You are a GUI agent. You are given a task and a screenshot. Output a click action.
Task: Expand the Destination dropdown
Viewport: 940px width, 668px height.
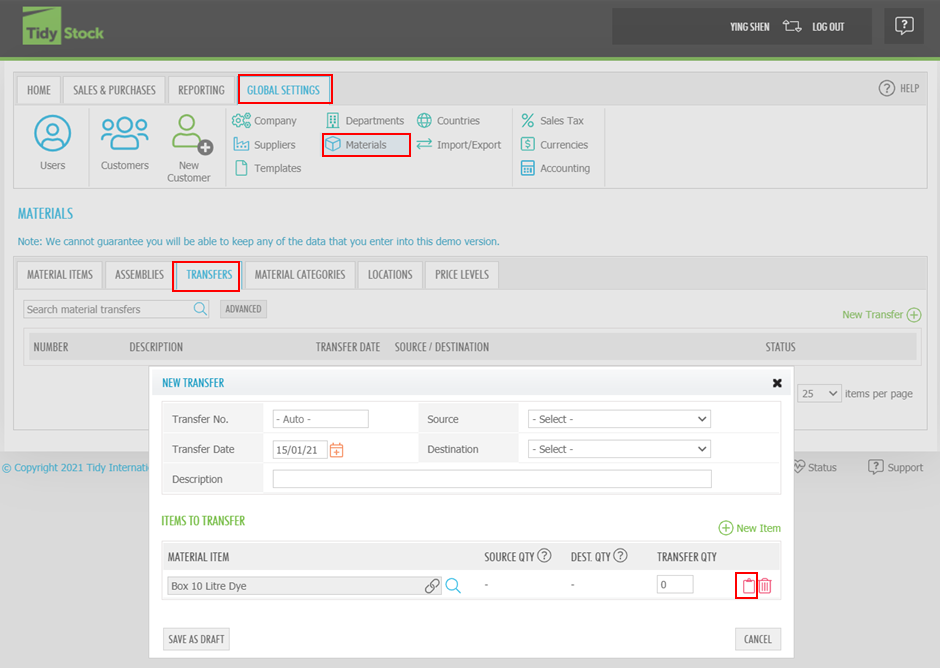(619, 449)
